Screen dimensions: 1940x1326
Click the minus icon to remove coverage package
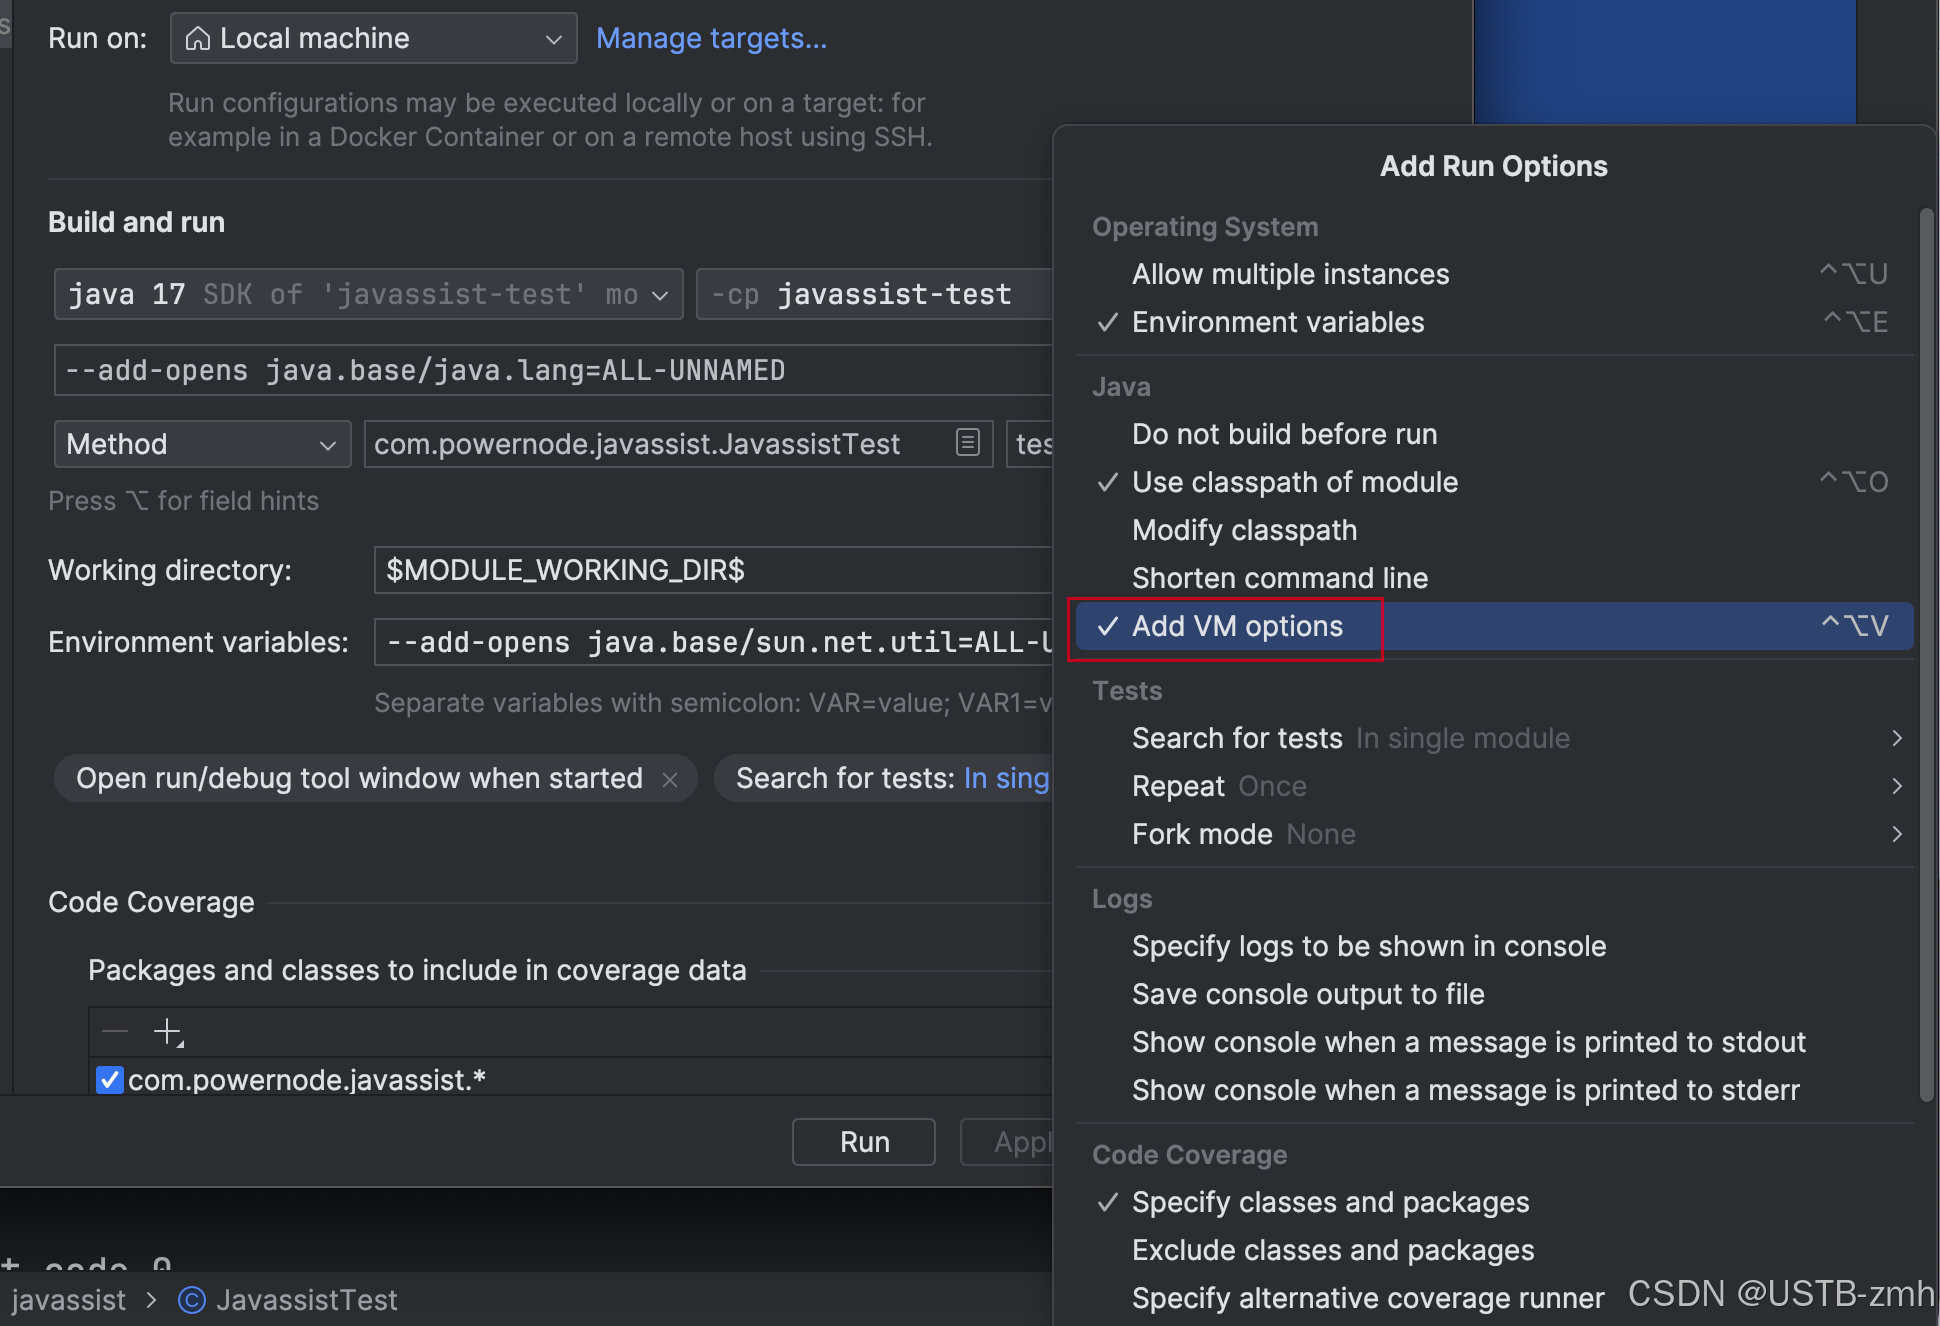115,1031
